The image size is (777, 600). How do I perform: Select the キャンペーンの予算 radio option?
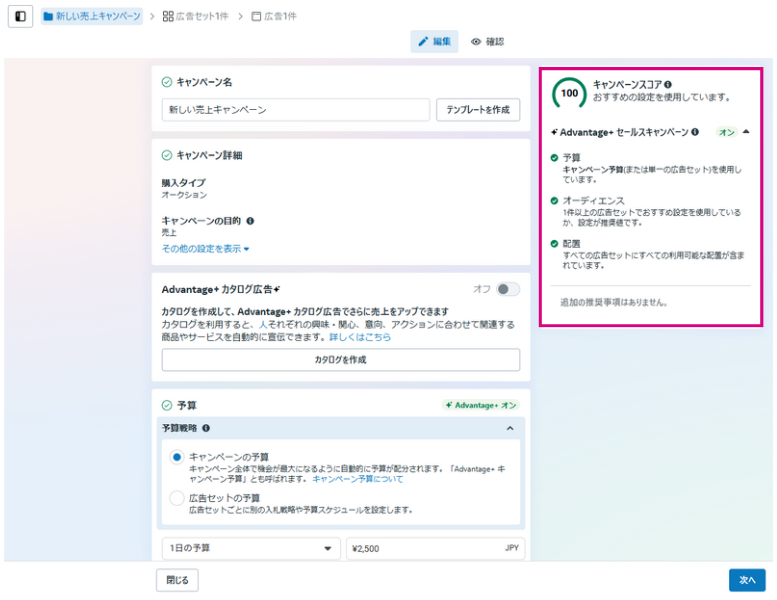pyautogui.click(x=177, y=457)
